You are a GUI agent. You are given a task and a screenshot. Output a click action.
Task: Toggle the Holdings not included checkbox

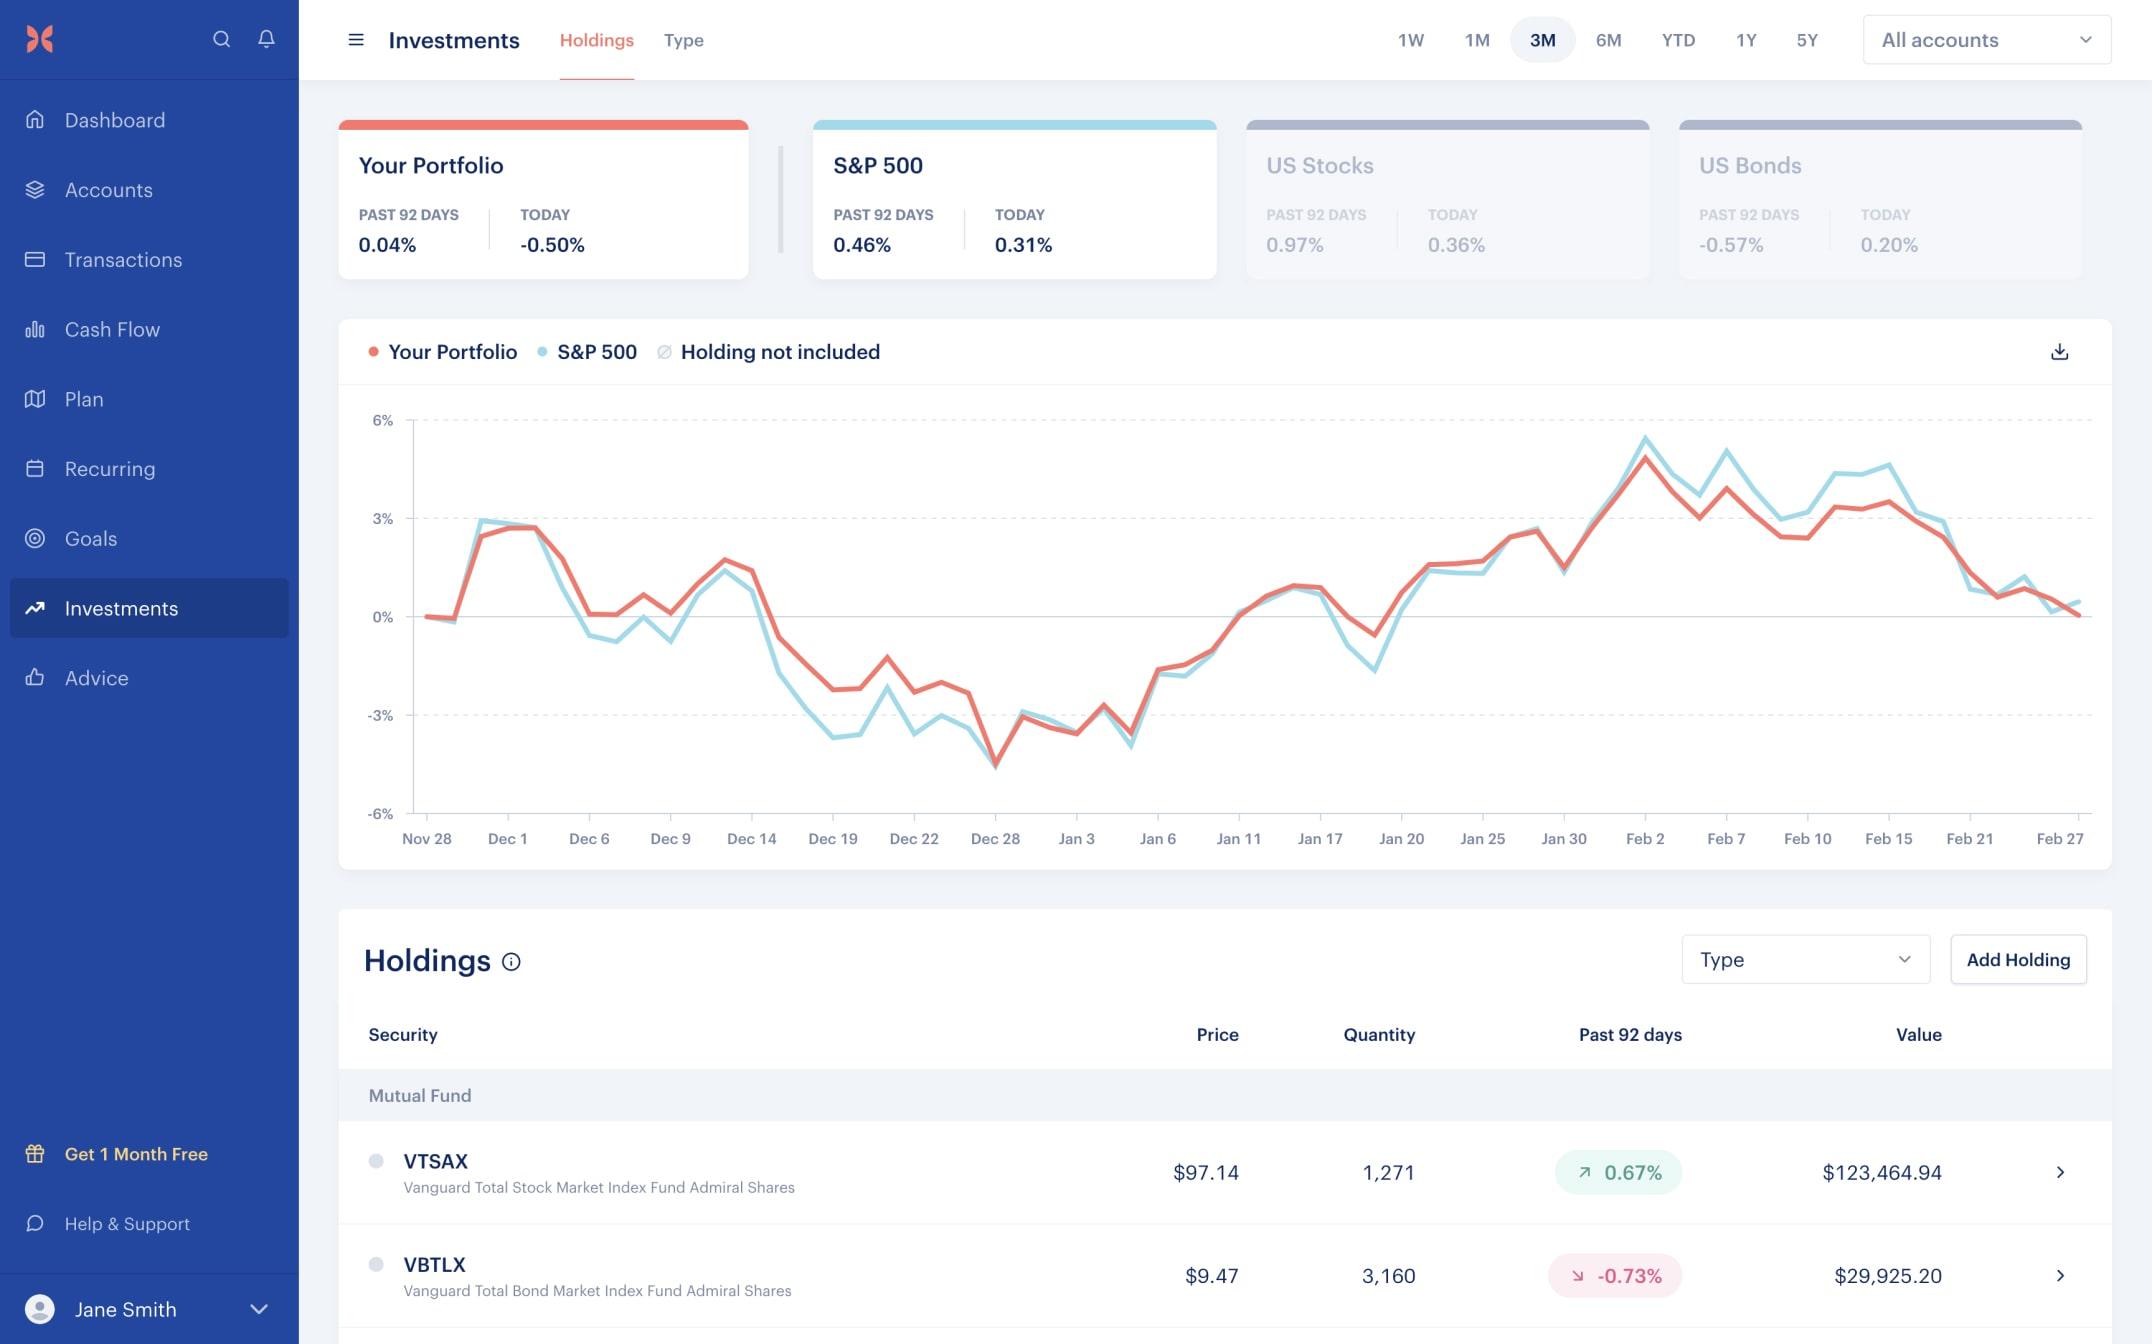[x=664, y=351]
